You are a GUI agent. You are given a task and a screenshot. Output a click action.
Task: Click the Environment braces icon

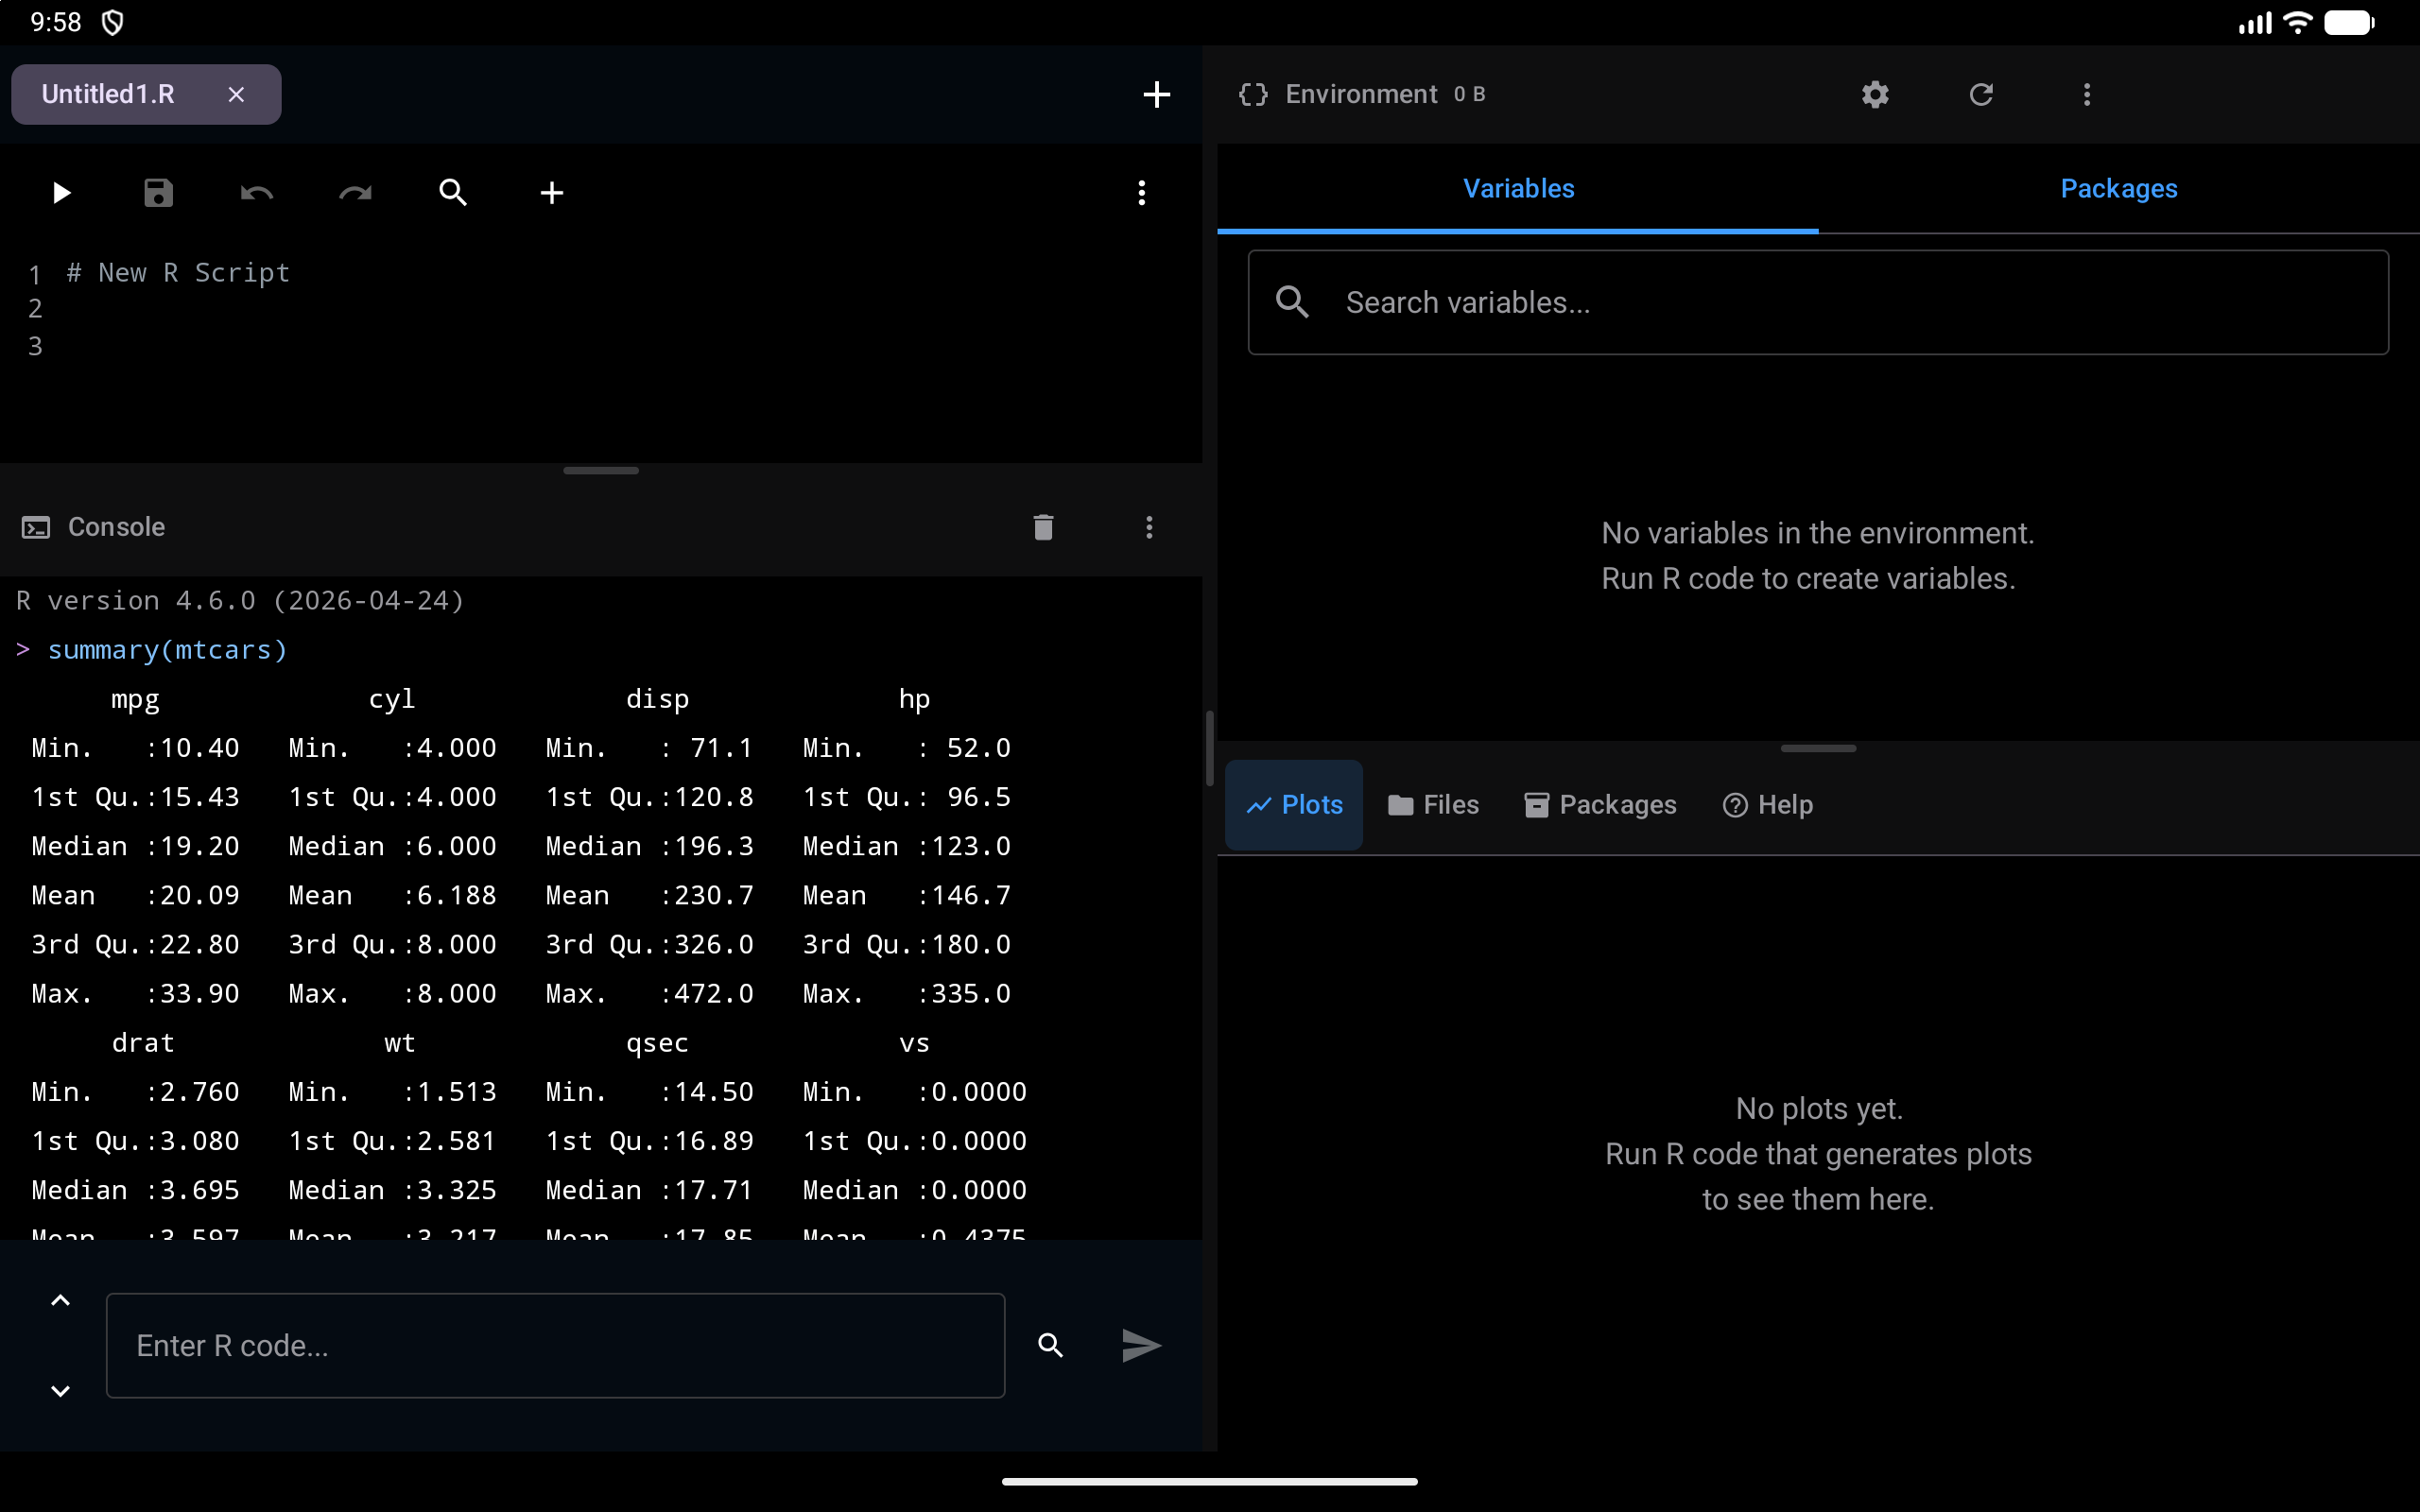click(1253, 94)
